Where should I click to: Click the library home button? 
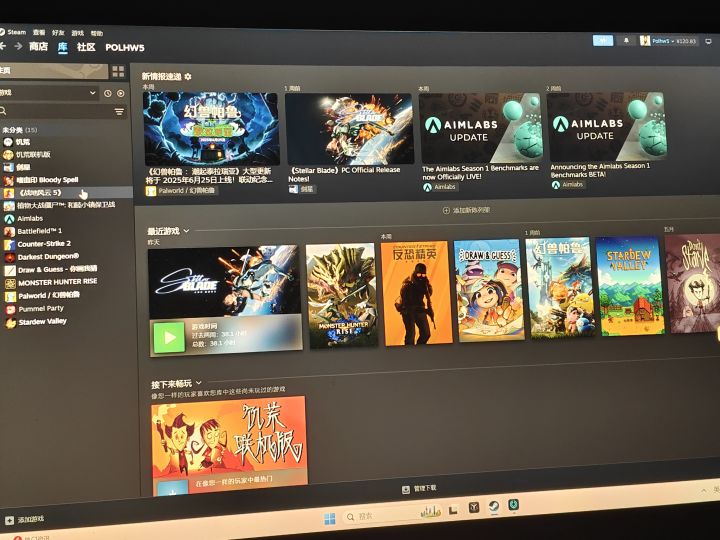point(54,71)
